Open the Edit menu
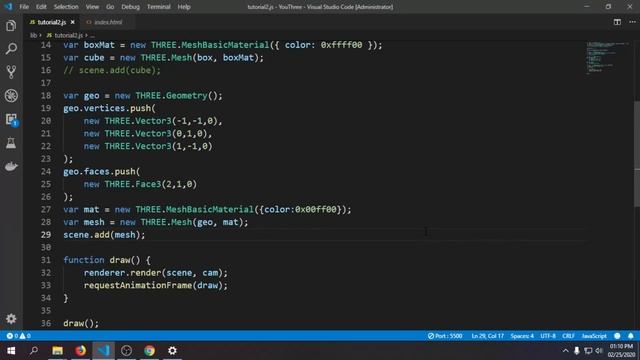The image size is (640, 360). coord(41,7)
